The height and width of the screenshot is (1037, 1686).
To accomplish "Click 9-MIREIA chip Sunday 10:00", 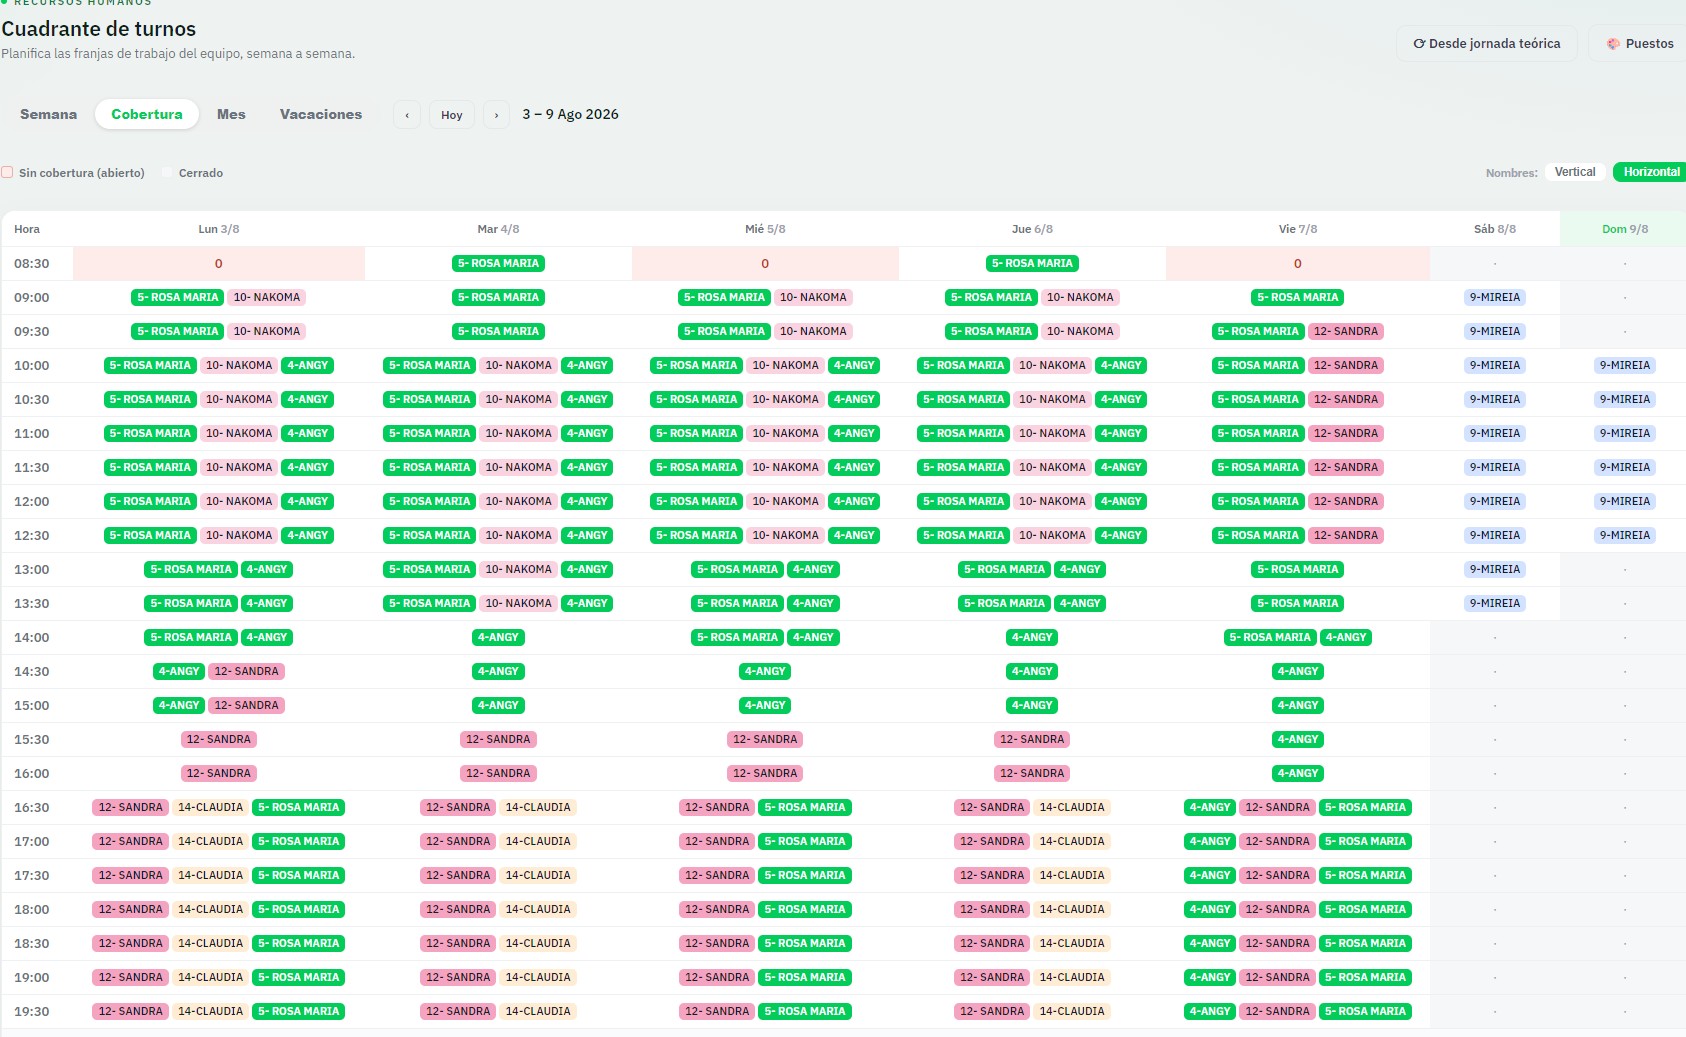I will coord(1625,366).
